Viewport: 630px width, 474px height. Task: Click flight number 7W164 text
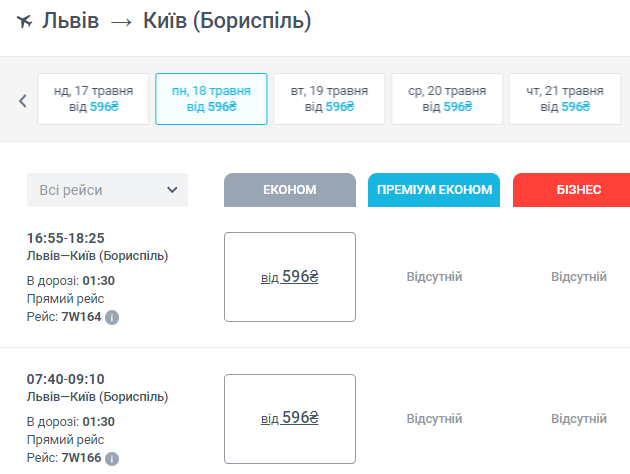80,317
